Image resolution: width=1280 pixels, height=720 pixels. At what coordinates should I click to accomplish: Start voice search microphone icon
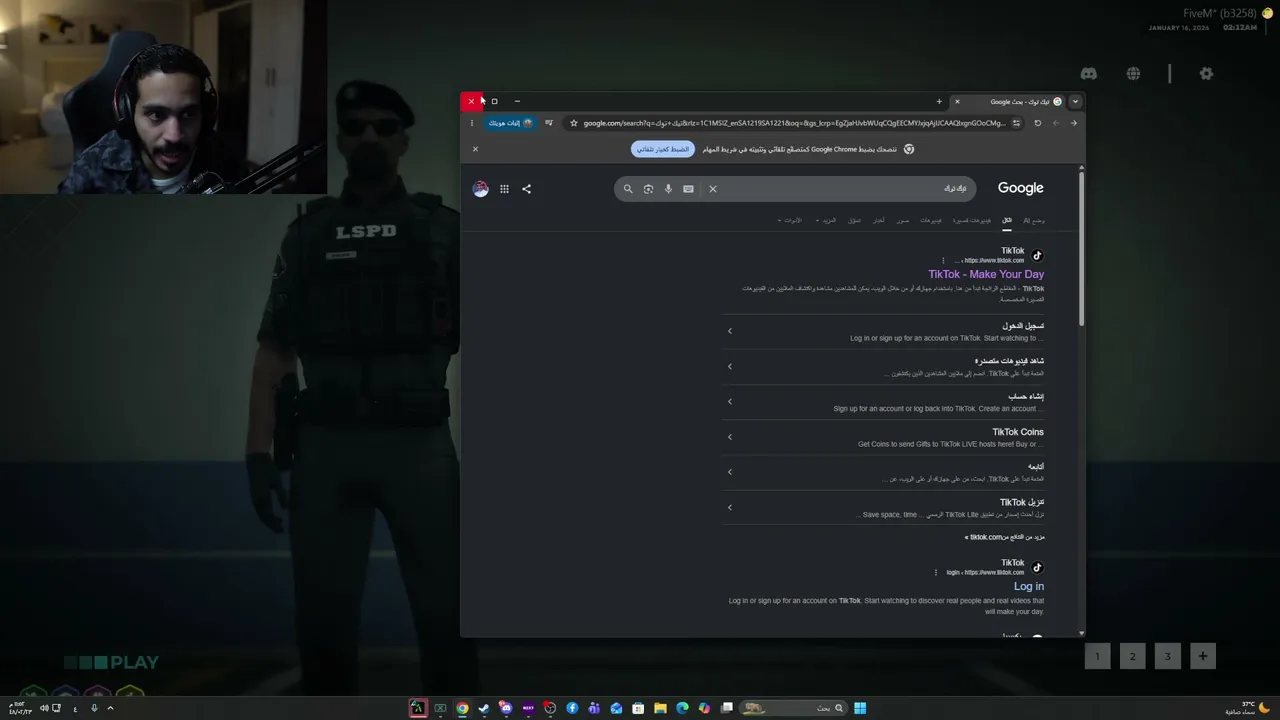pyautogui.click(x=668, y=189)
